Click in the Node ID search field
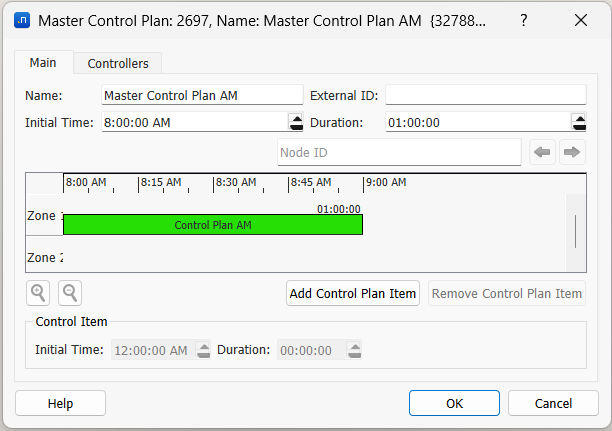 click(x=398, y=152)
